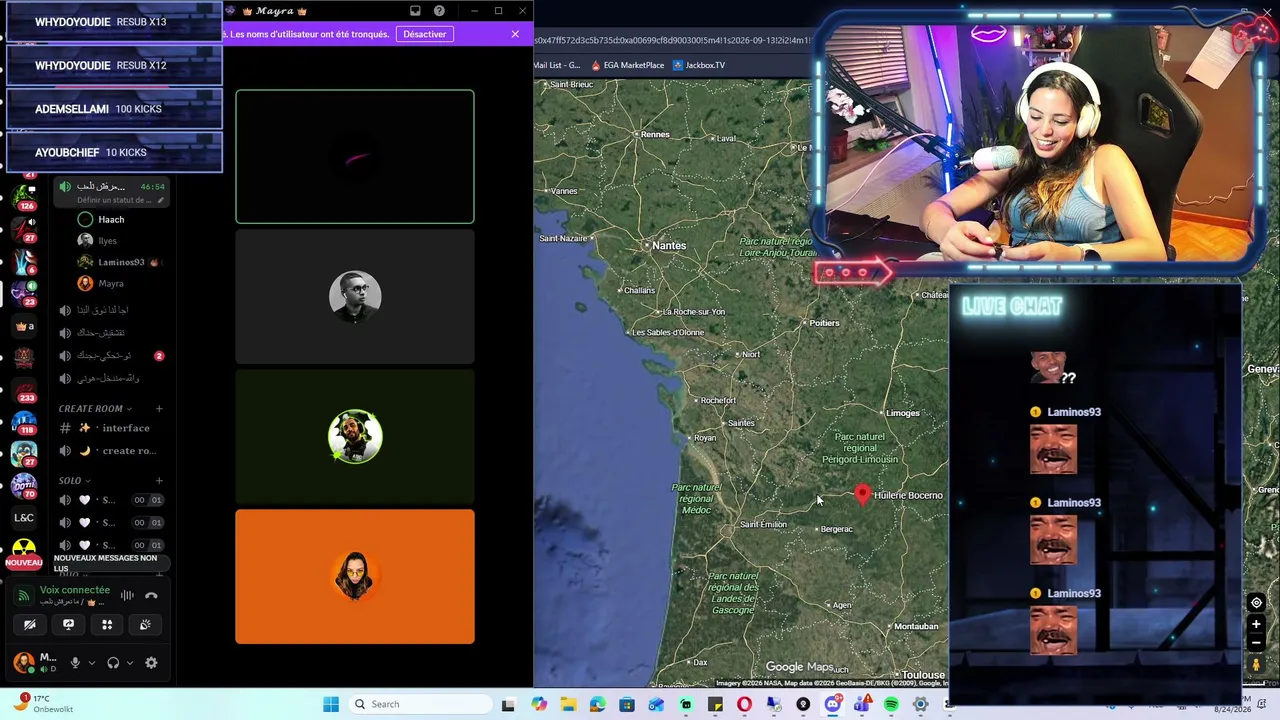
Task: Dismiss the purple truncated usernames banner
Action: pos(515,34)
